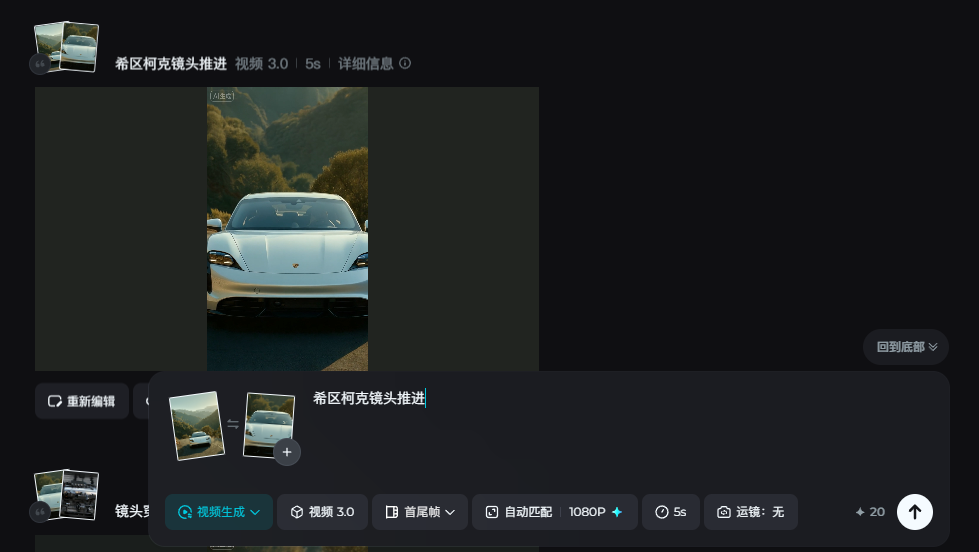Click quote icon on lower thumbnail stack
979x552 pixels.
(x=39, y=511)
